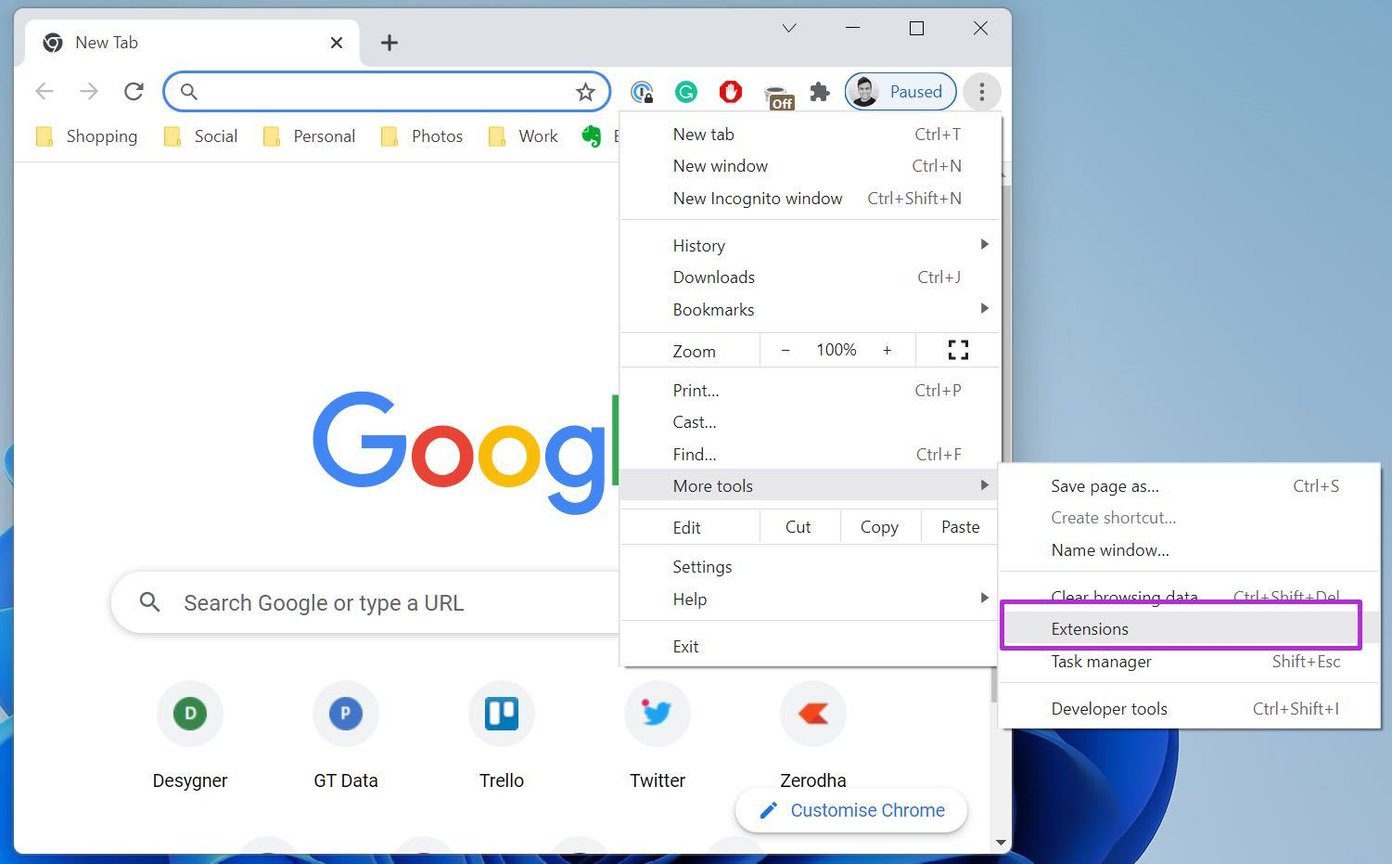Open the Work bookmarks folder
The width and height of the screenshot is (1392, 864).
tap(523, 136)
